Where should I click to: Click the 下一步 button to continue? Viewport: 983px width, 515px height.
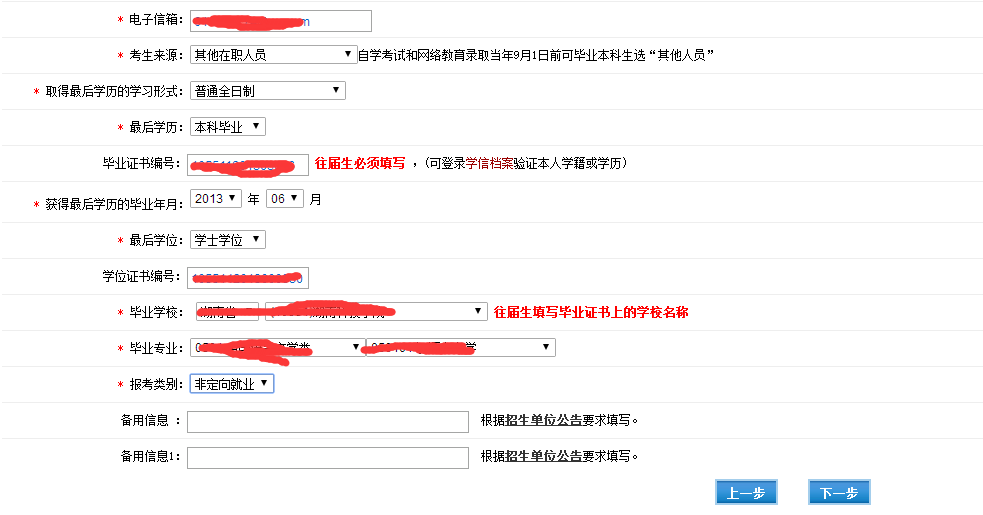click(839, 493)
